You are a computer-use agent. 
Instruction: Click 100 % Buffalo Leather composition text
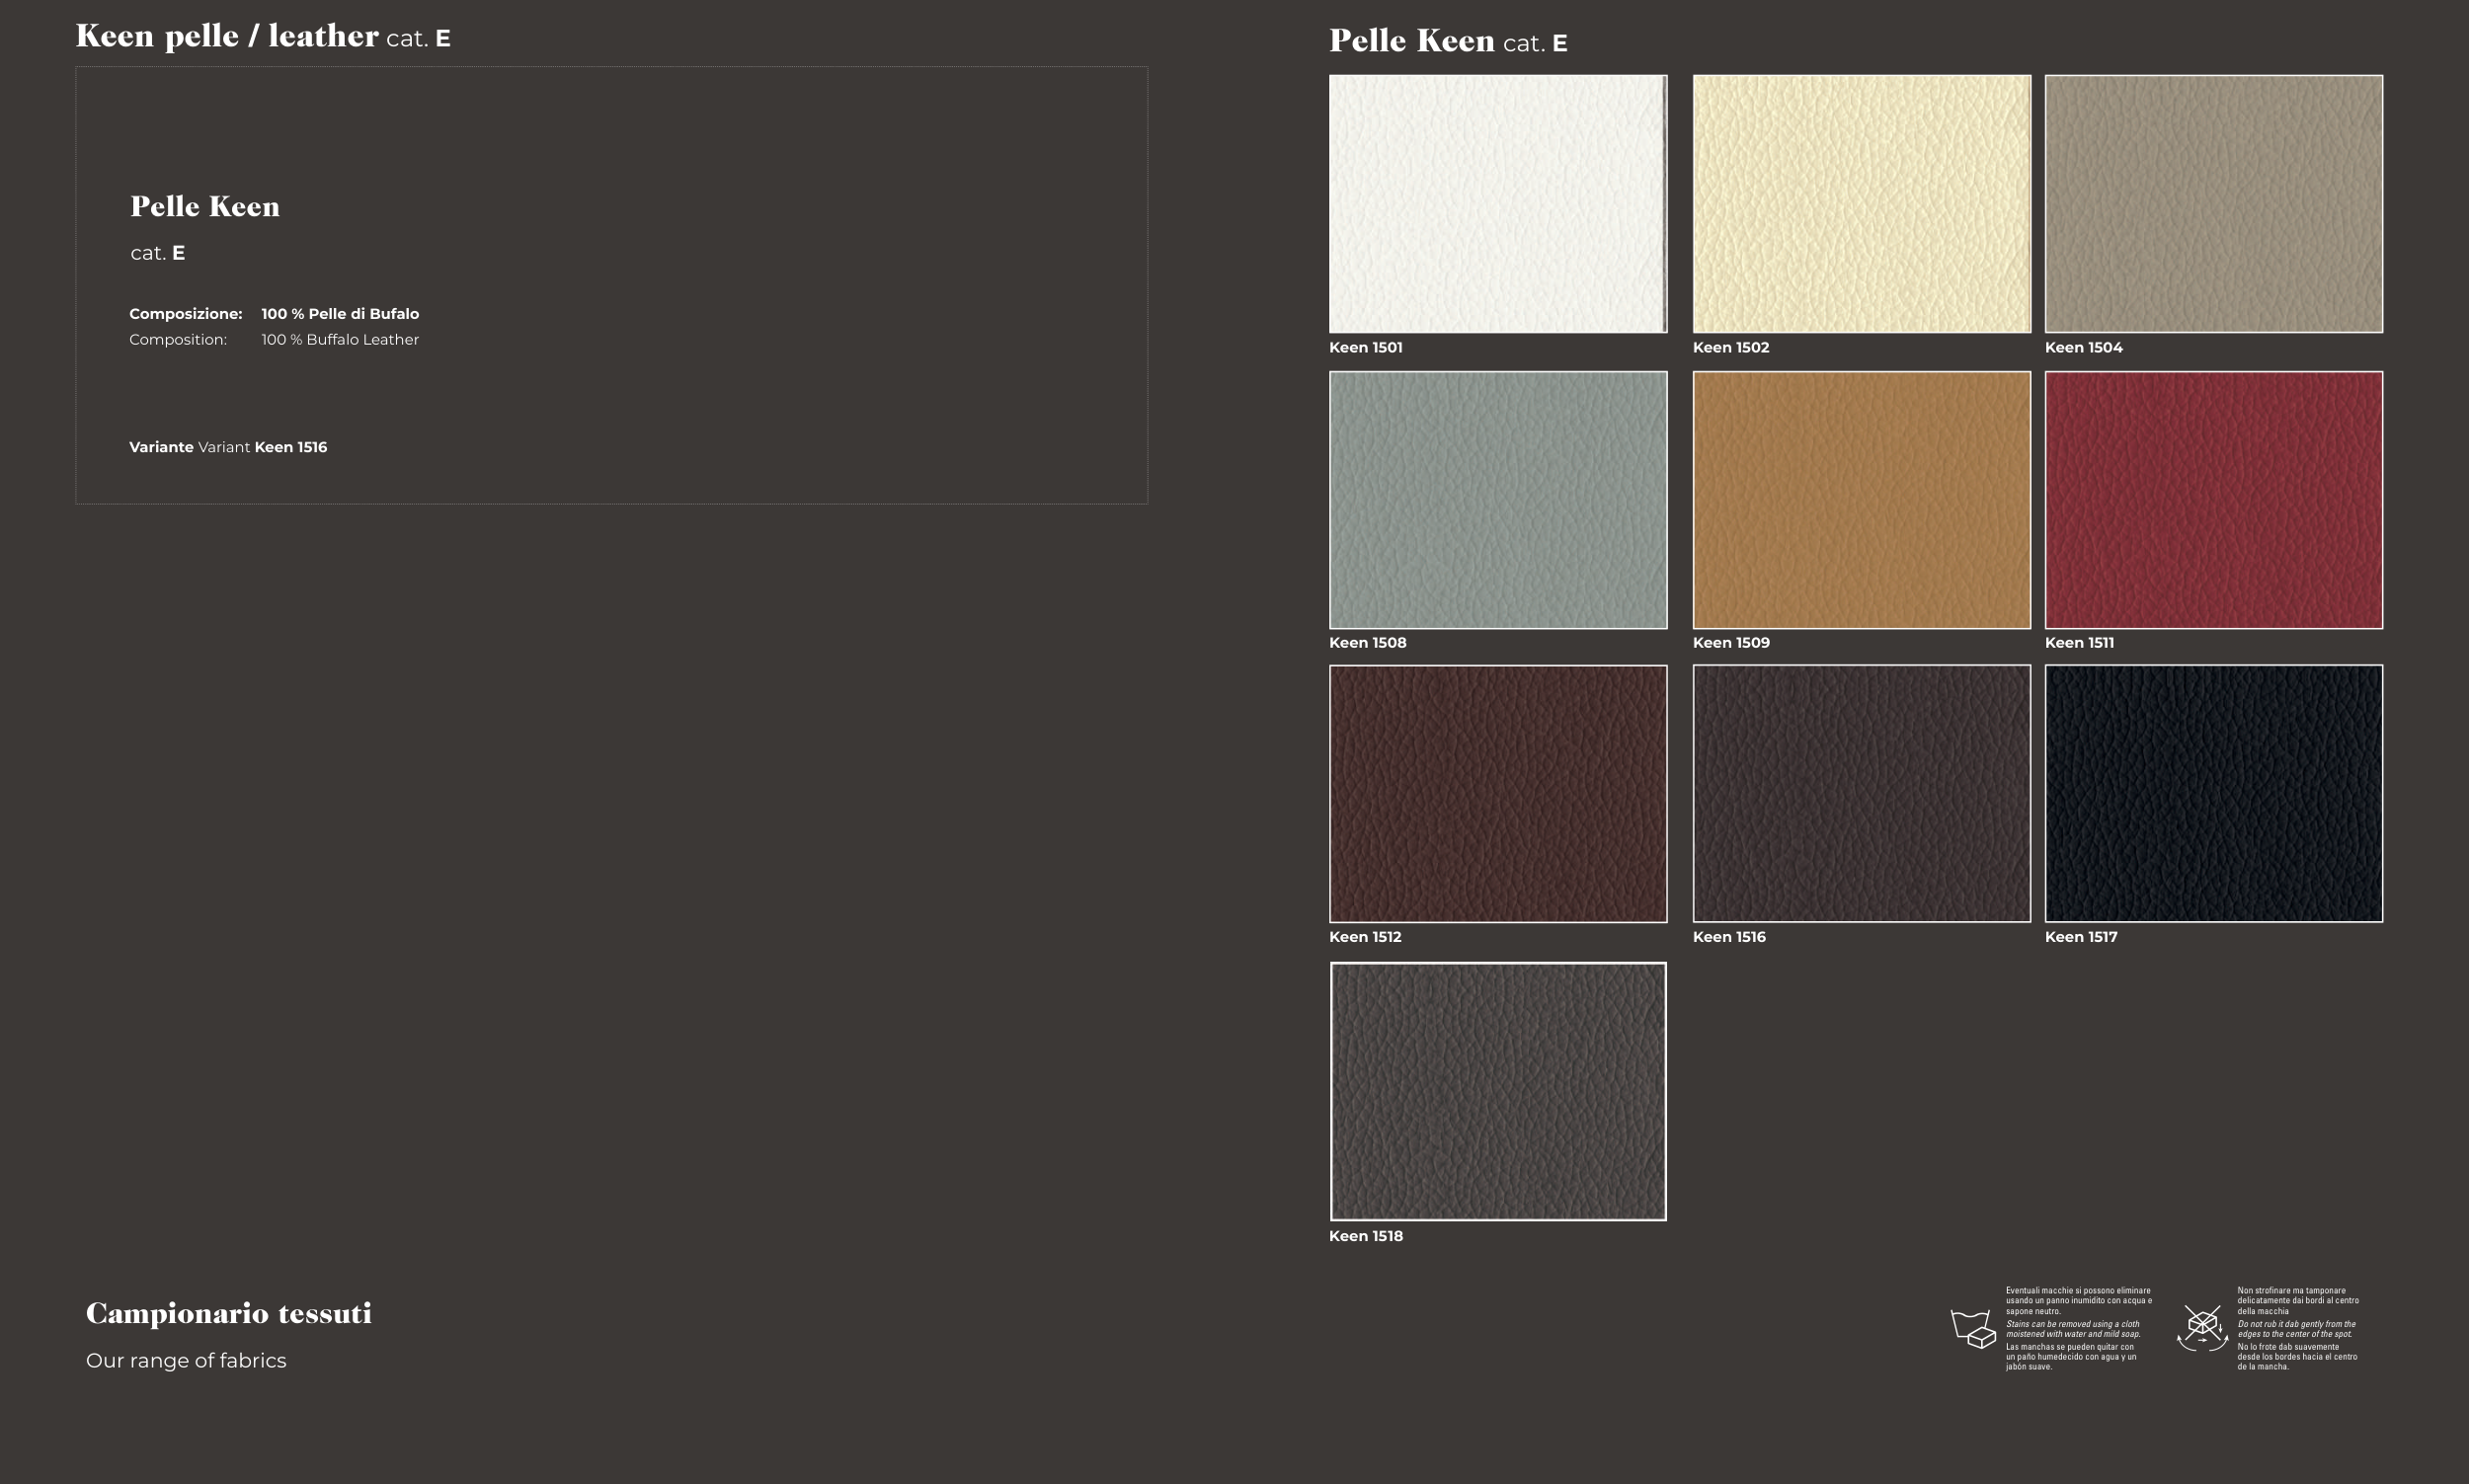[x=340, y=340]
